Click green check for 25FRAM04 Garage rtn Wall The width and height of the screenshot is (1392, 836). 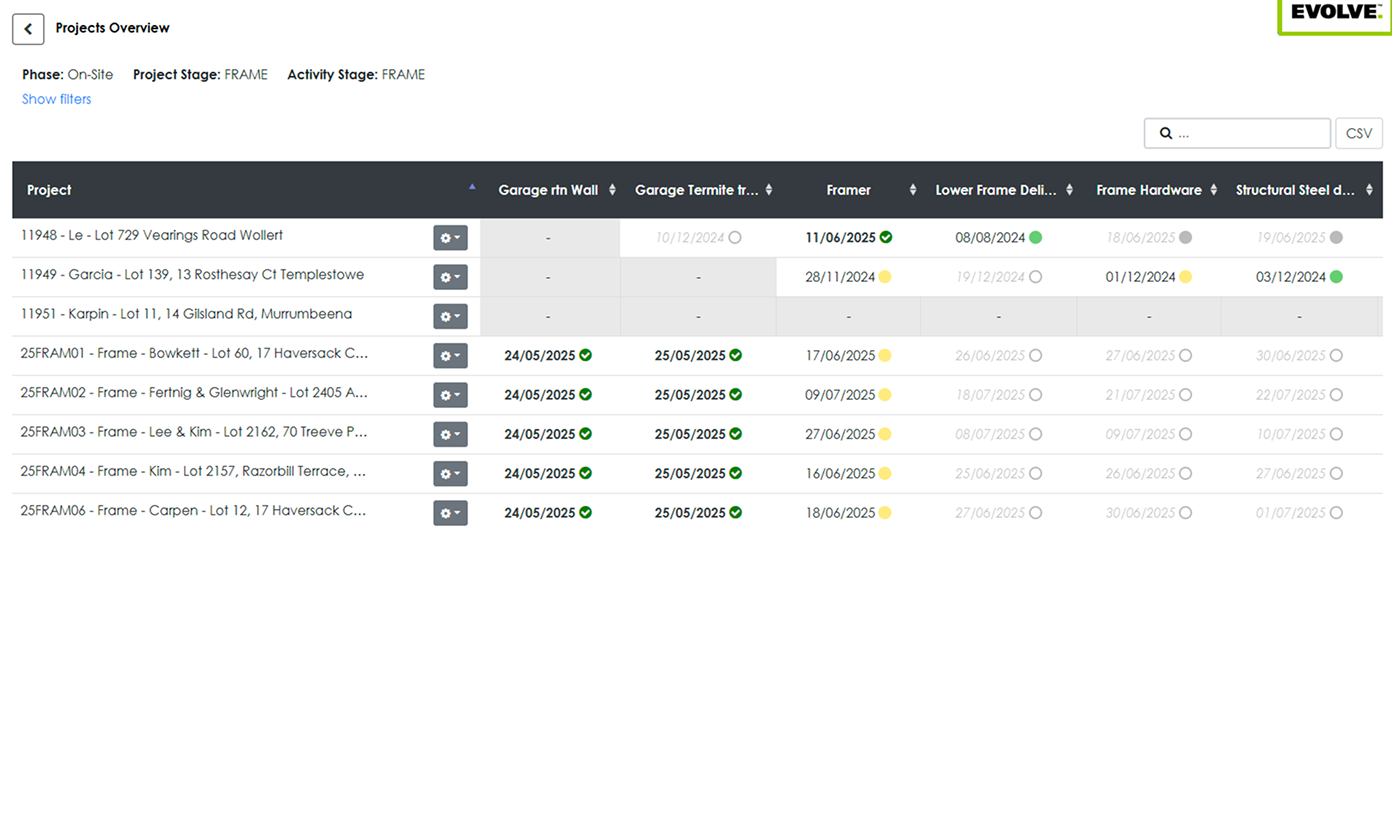click(585, 473)
